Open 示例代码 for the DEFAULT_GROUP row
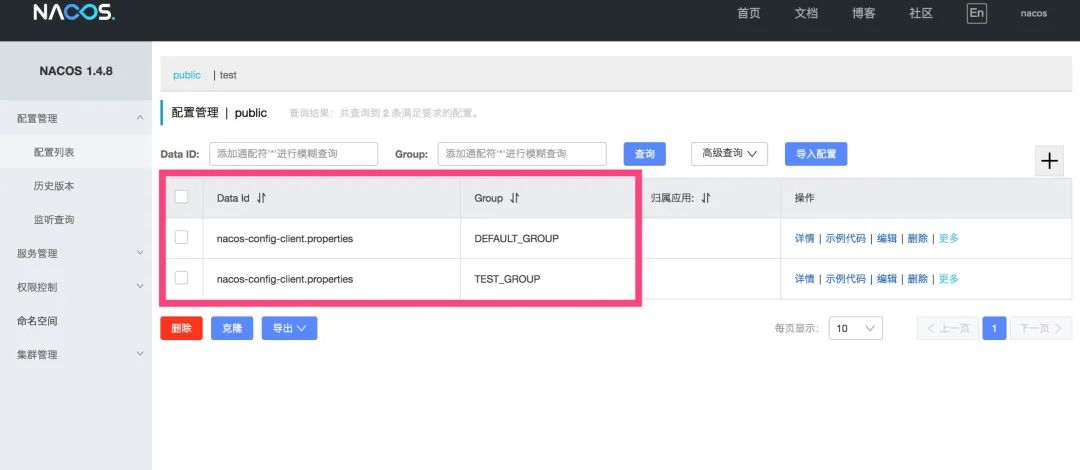The image size is (1080, 470). (846, 238)
